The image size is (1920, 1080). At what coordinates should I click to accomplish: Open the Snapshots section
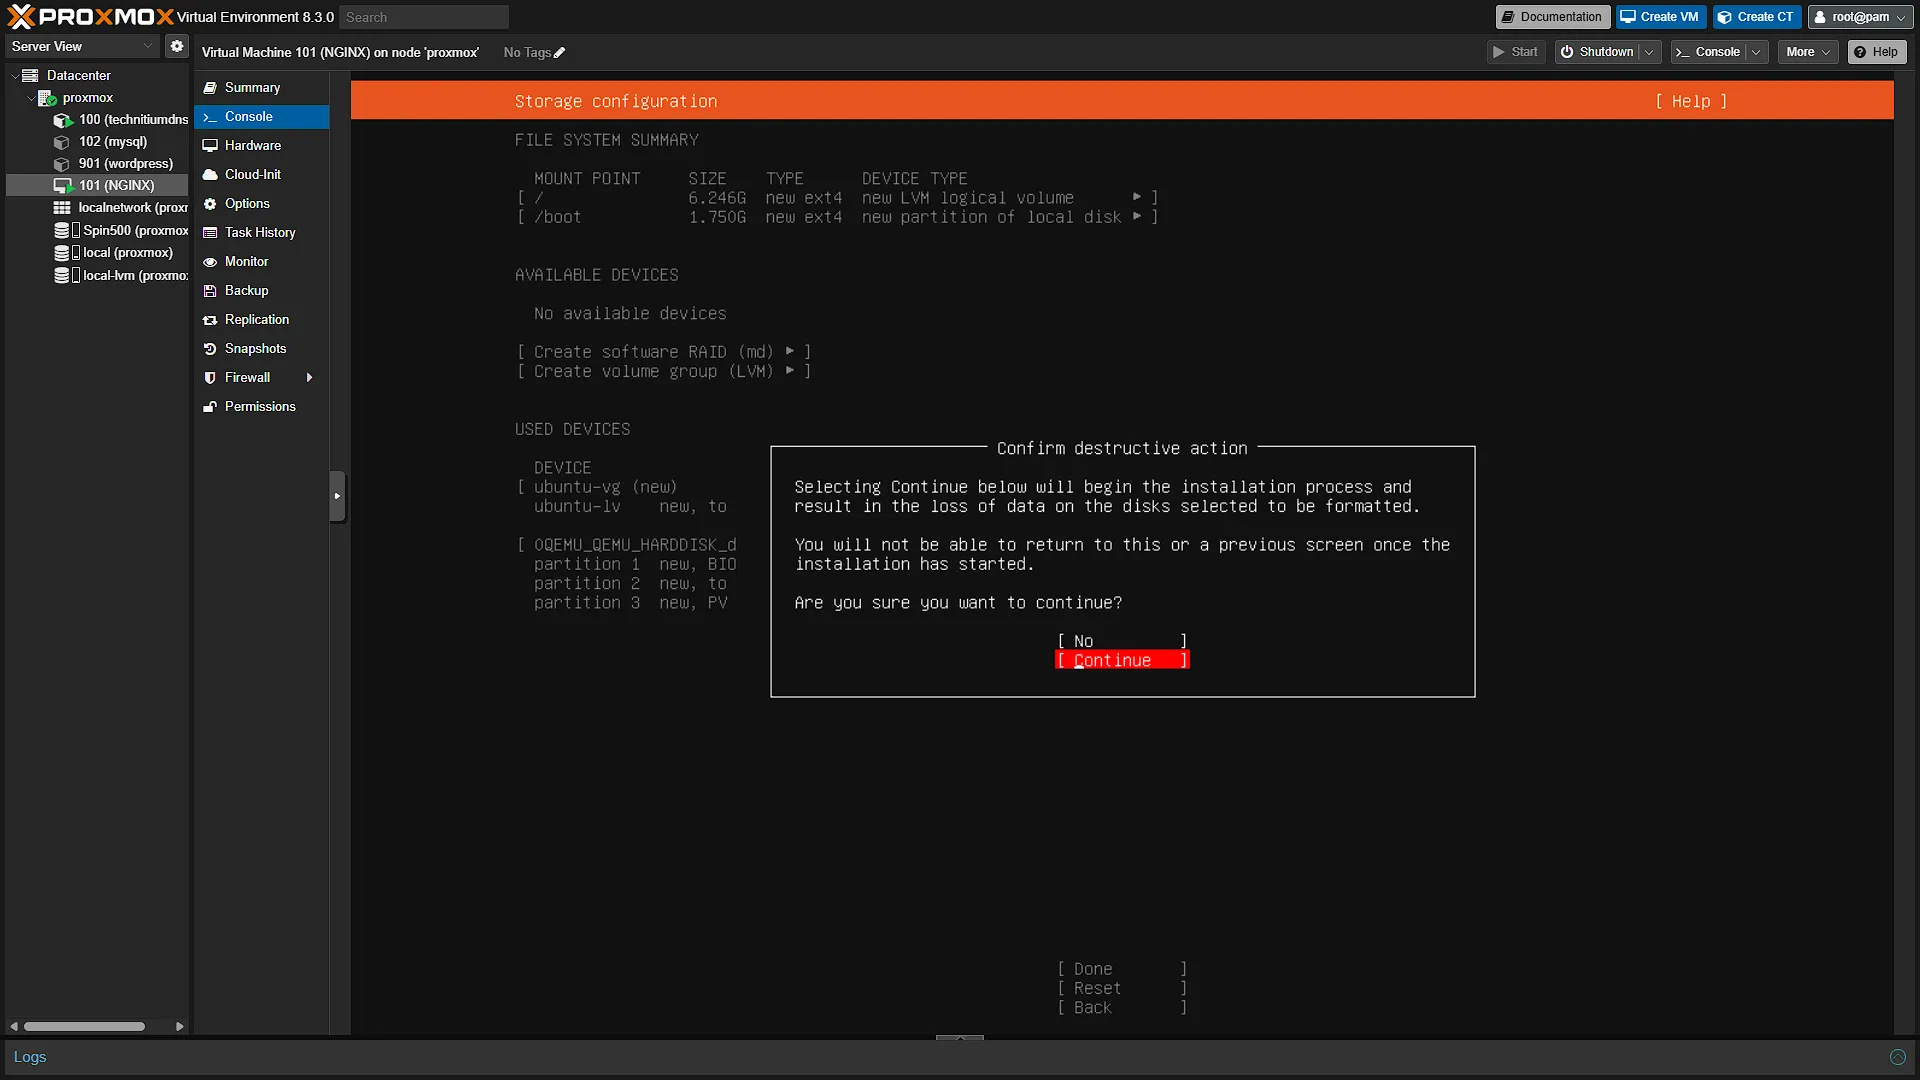point(261,349)
